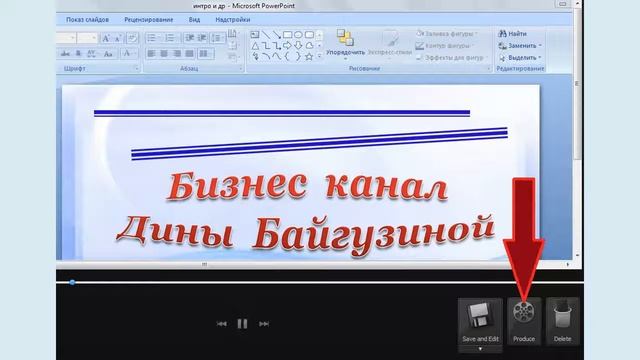Skip to the preview's previous frame
The image size is (640, 360).
pos(221,324)
